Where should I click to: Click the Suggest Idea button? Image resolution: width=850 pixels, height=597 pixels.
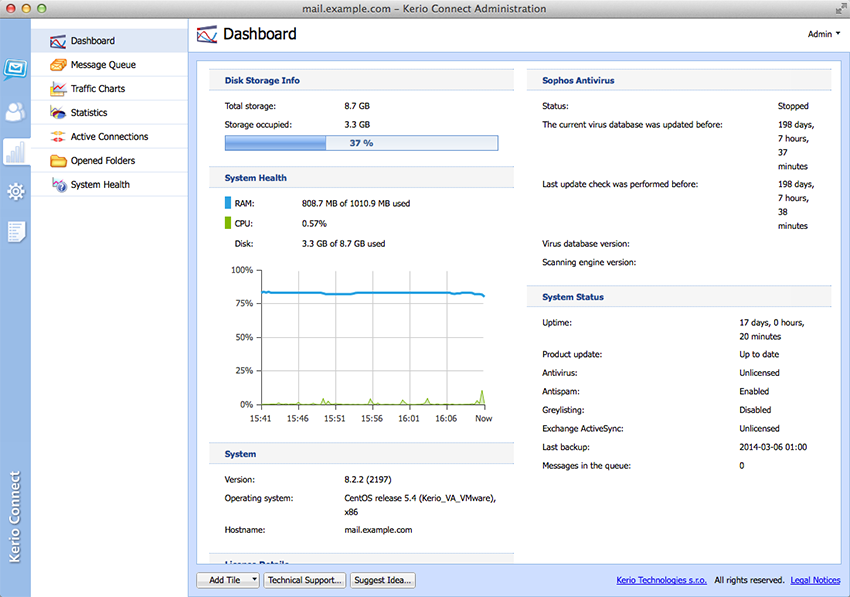[382, 580]
